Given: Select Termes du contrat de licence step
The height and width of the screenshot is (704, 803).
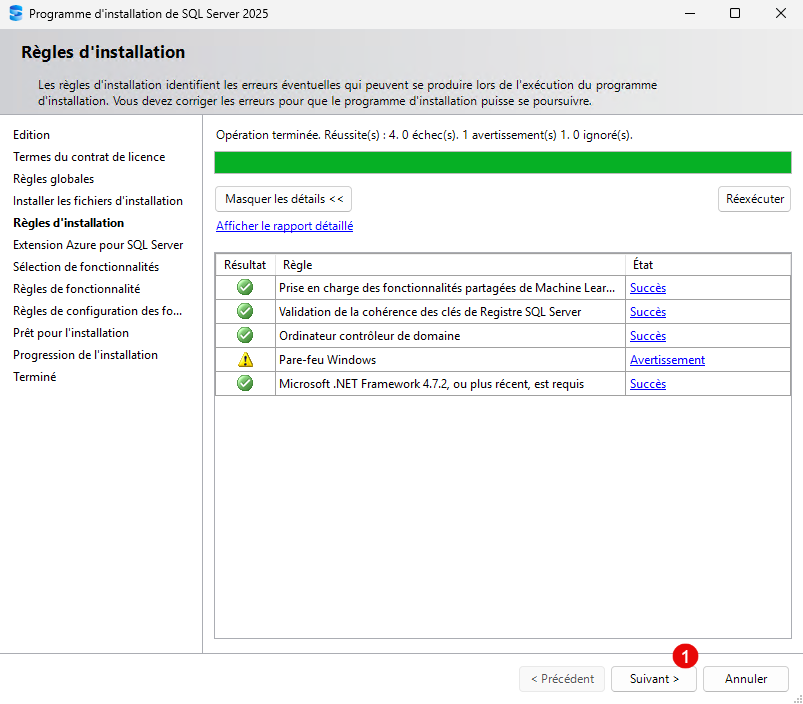Looking at the screenshot, I should (89, 157).
